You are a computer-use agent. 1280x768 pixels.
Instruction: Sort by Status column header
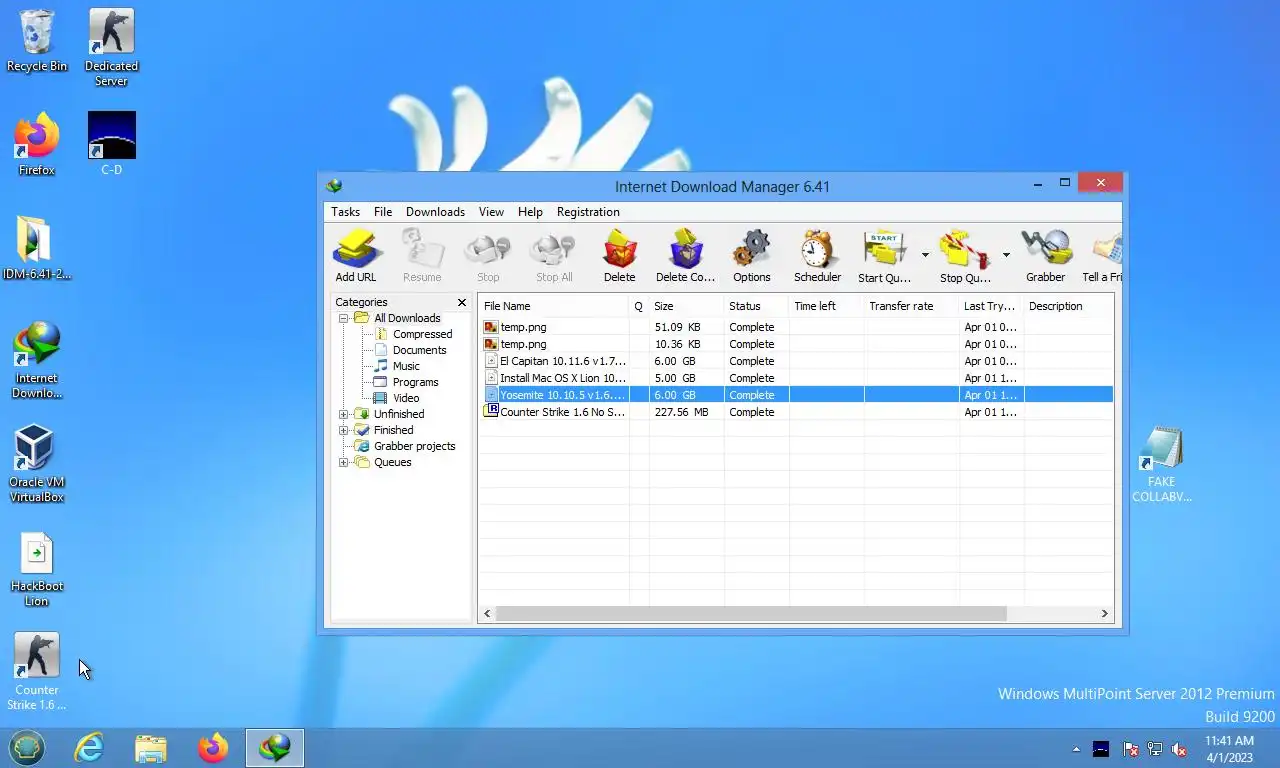click(x=755, y=306)
